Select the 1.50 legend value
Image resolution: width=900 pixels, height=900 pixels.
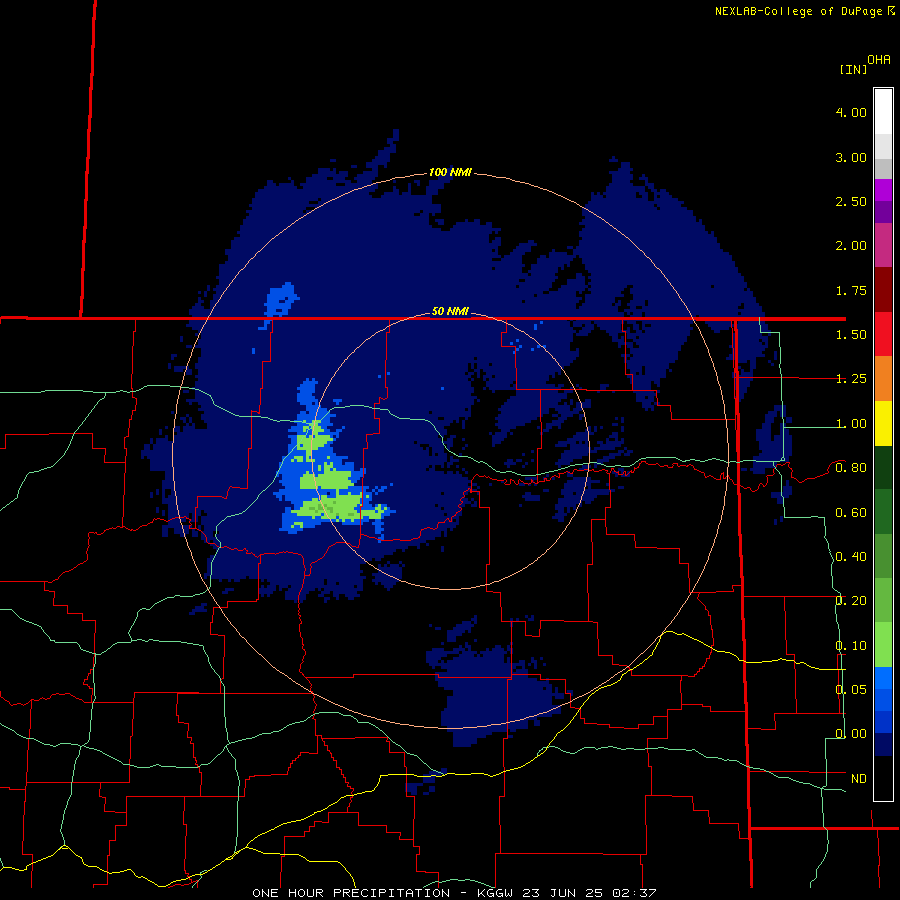[x=851, y=335]
